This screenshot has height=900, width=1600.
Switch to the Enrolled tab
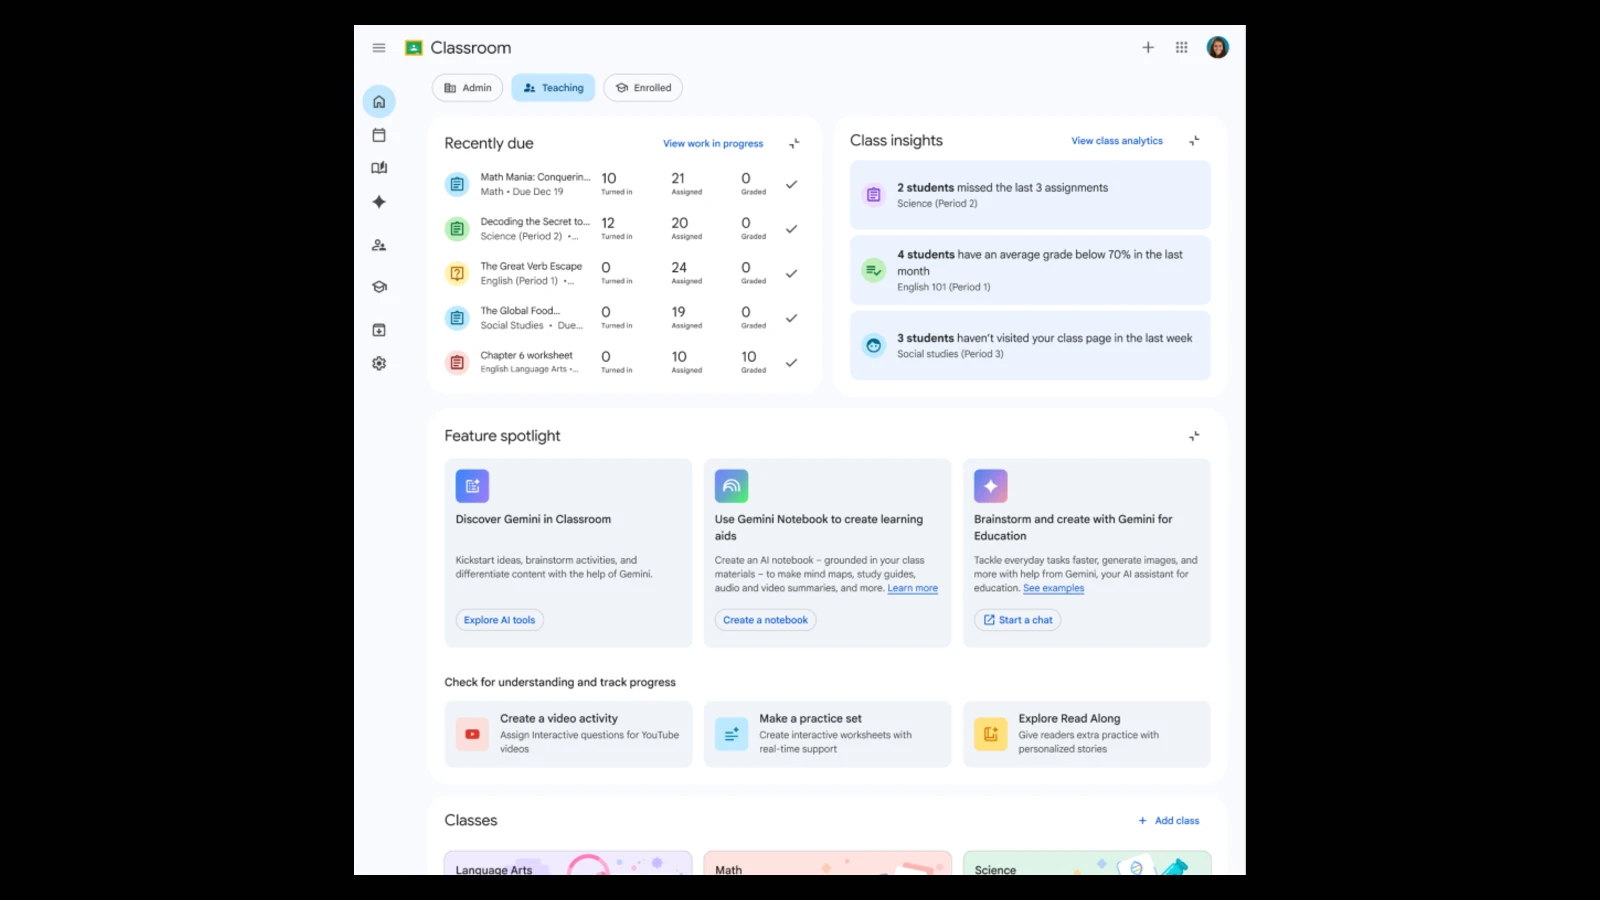[x=643, y=88]
